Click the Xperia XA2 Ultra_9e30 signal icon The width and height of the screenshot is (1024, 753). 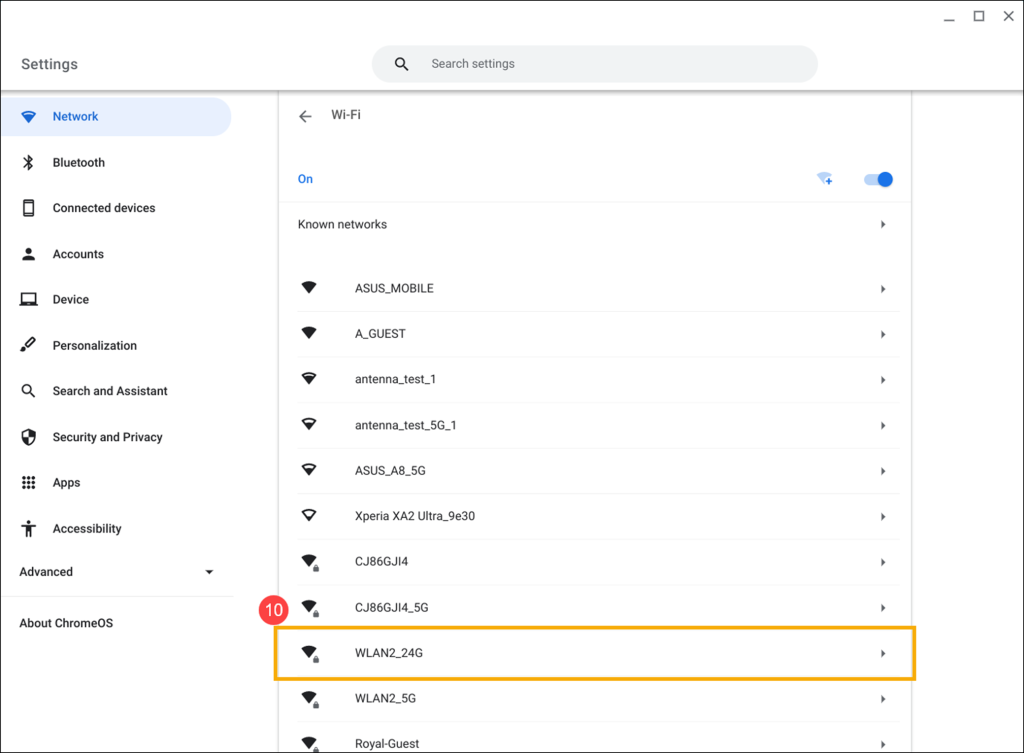pos(309,515)
